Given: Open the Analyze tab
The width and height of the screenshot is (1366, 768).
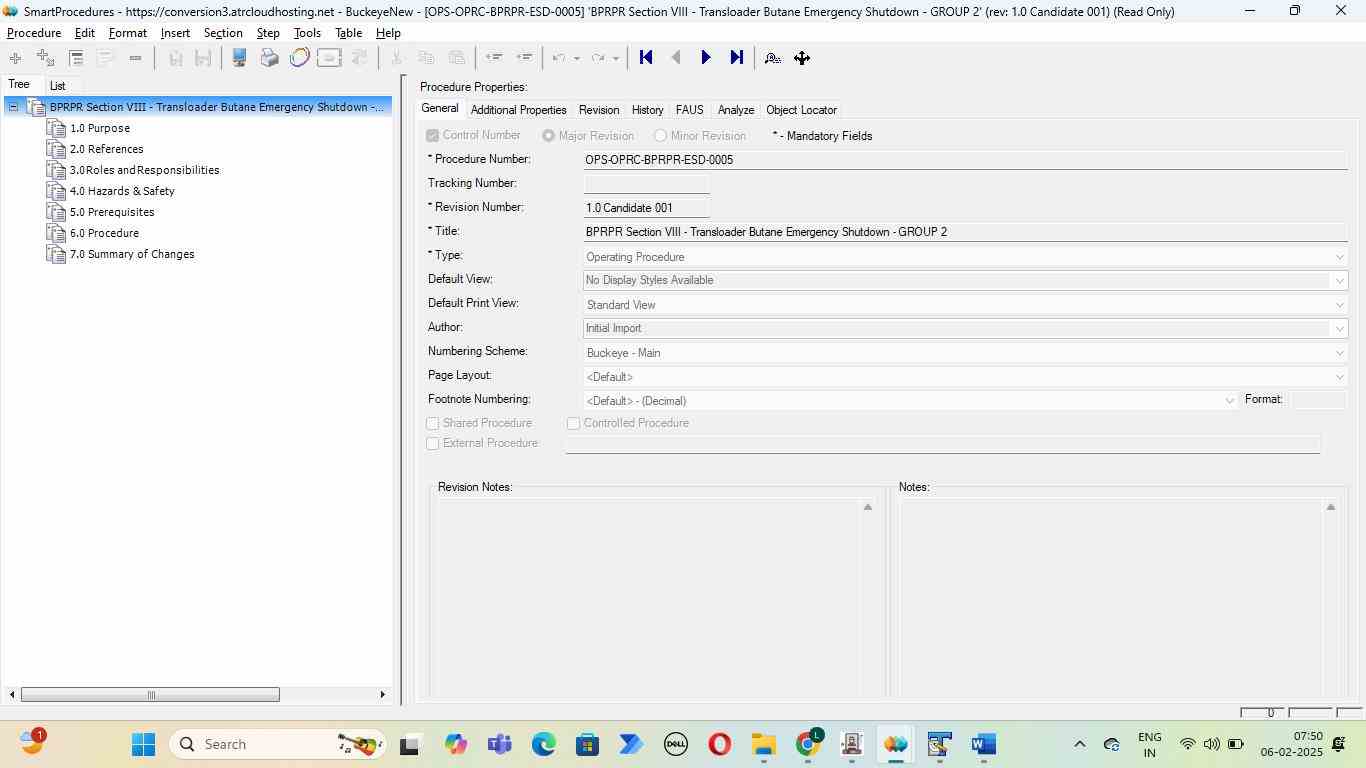Looking at the screenshot, I should (x=735, y=110).
